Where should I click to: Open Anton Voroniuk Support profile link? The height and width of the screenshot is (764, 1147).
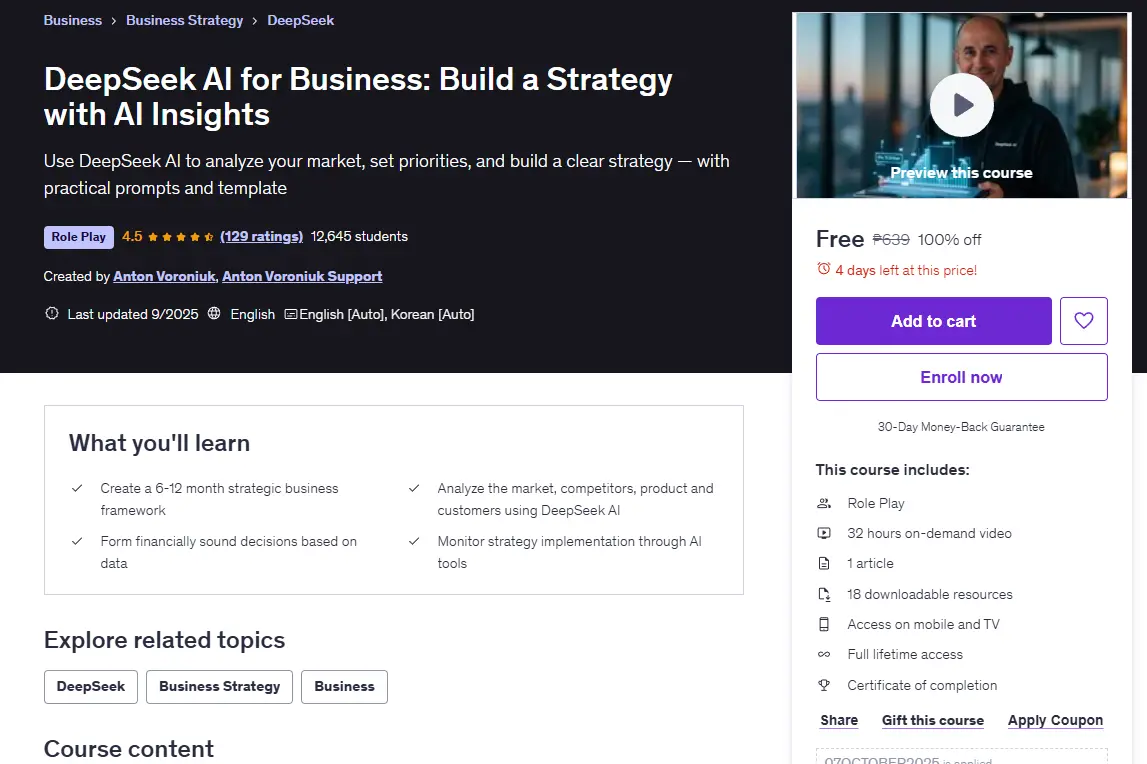pyautogui.click(x=302, y=276)
